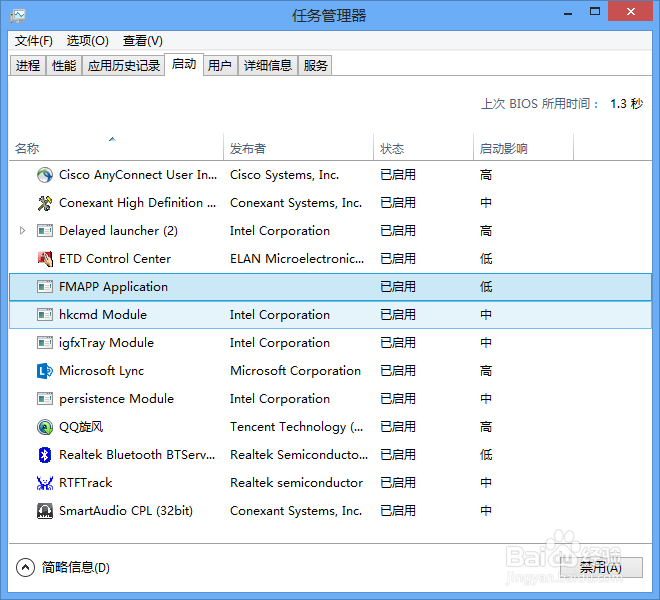Click the Realtek Bluetooth icon
The width and height of the screenshot is (660, 600).
(45, 455)
